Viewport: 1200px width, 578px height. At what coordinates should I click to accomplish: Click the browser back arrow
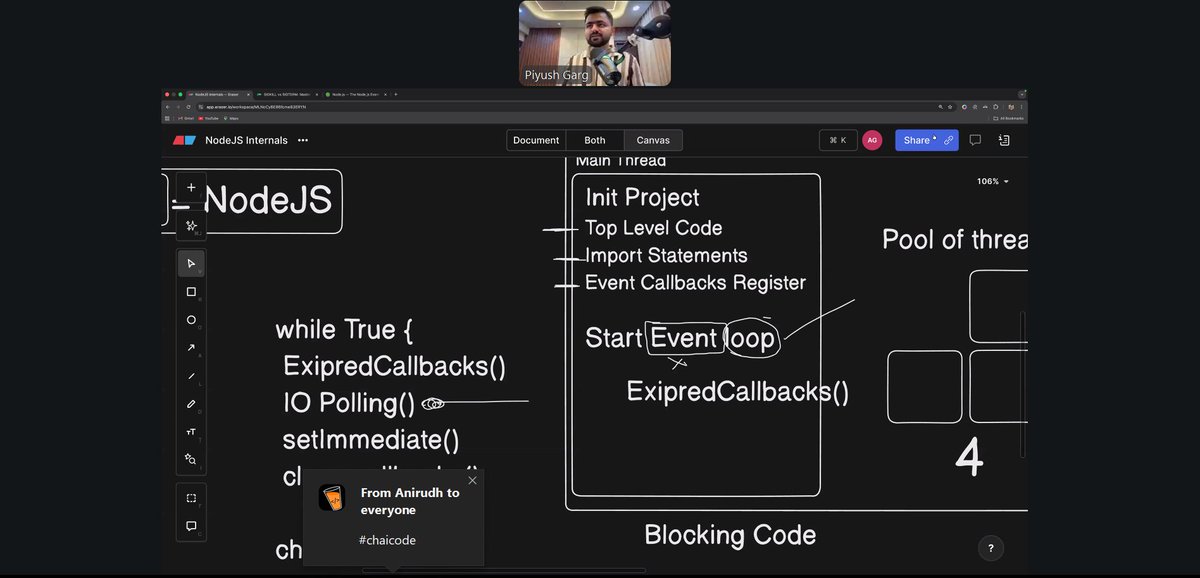[168, 106]
